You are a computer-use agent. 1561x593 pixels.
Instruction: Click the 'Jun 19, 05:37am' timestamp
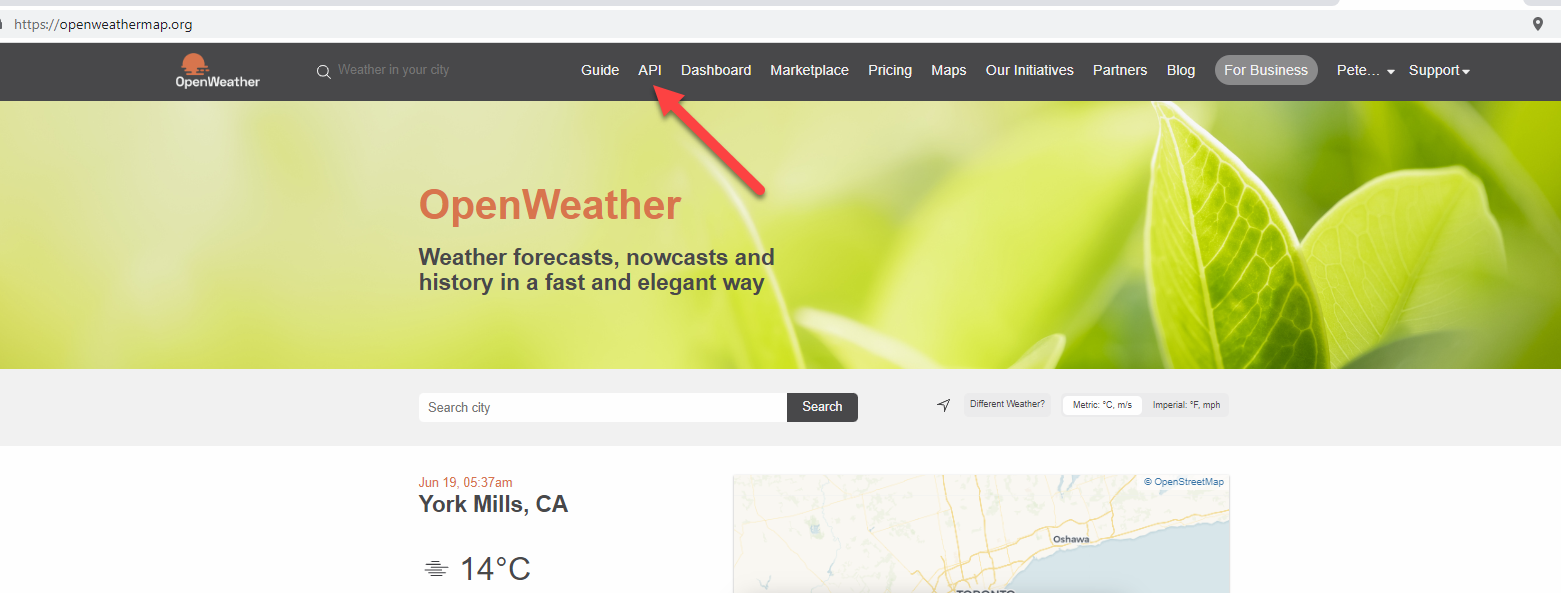coord(465,482)
